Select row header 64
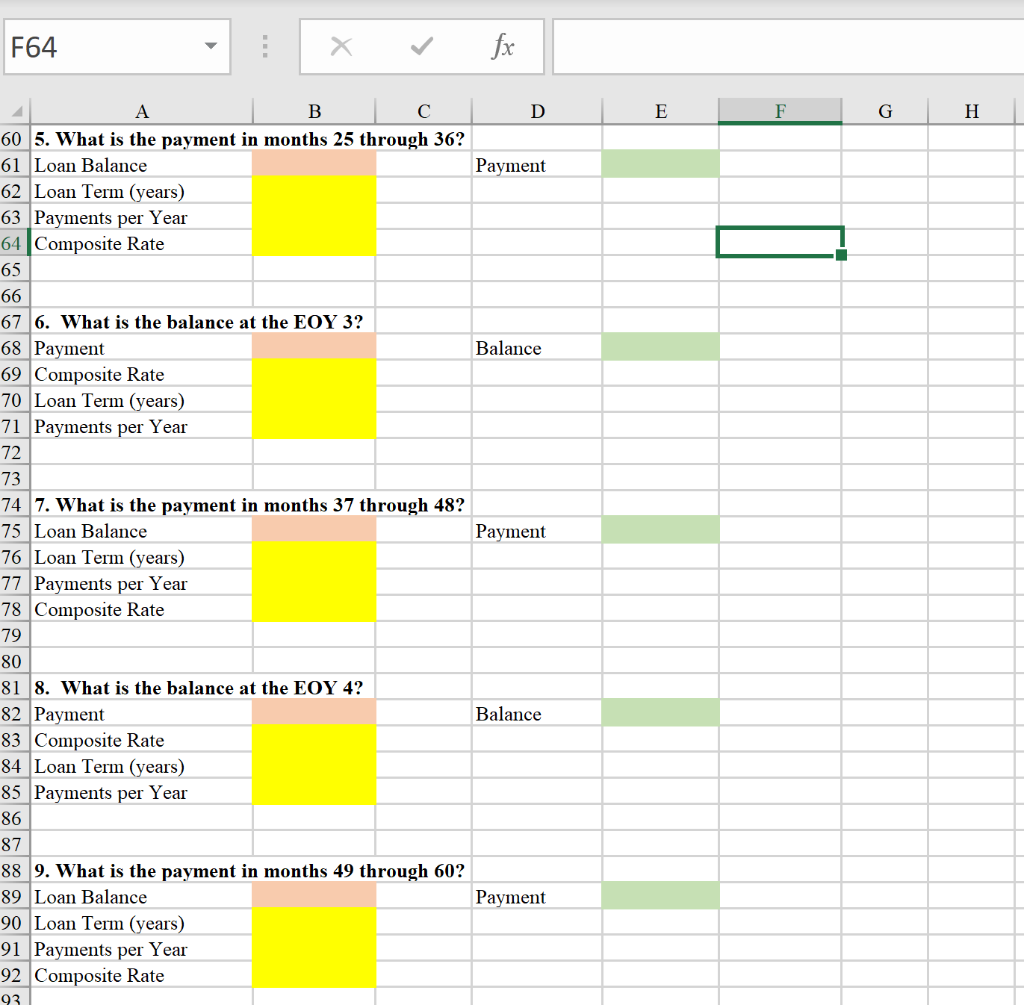Viewport: 1024px width, 1005px height. point(15,242)
